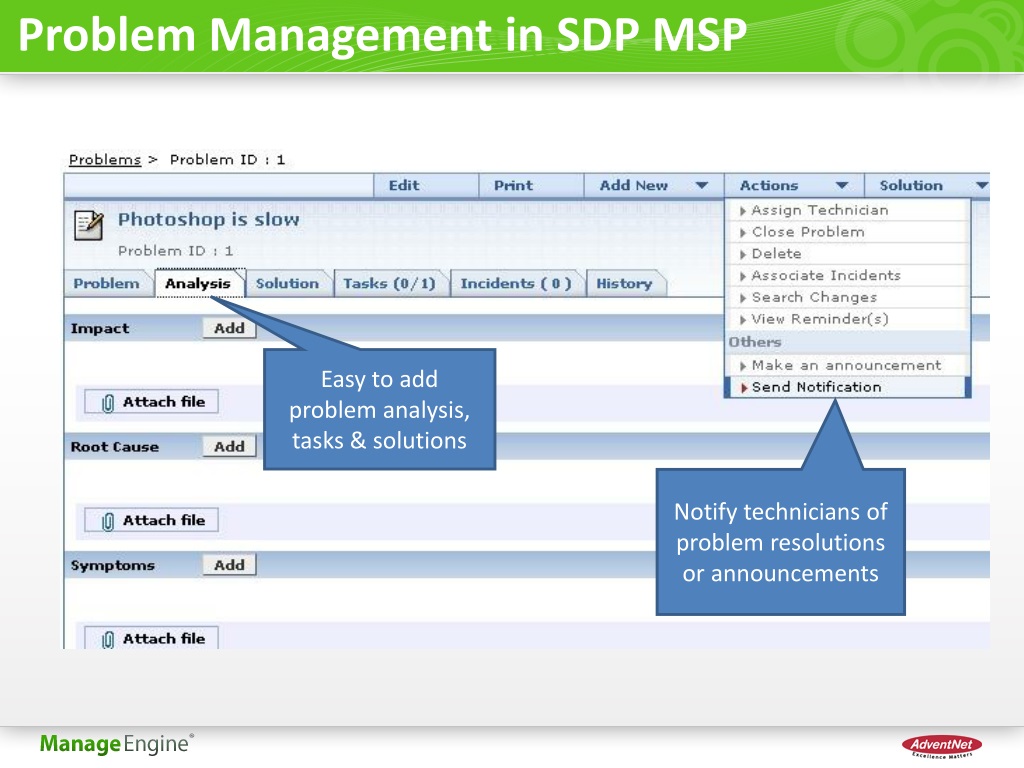Choose Delete from the Actions menu

click(846, 253)
